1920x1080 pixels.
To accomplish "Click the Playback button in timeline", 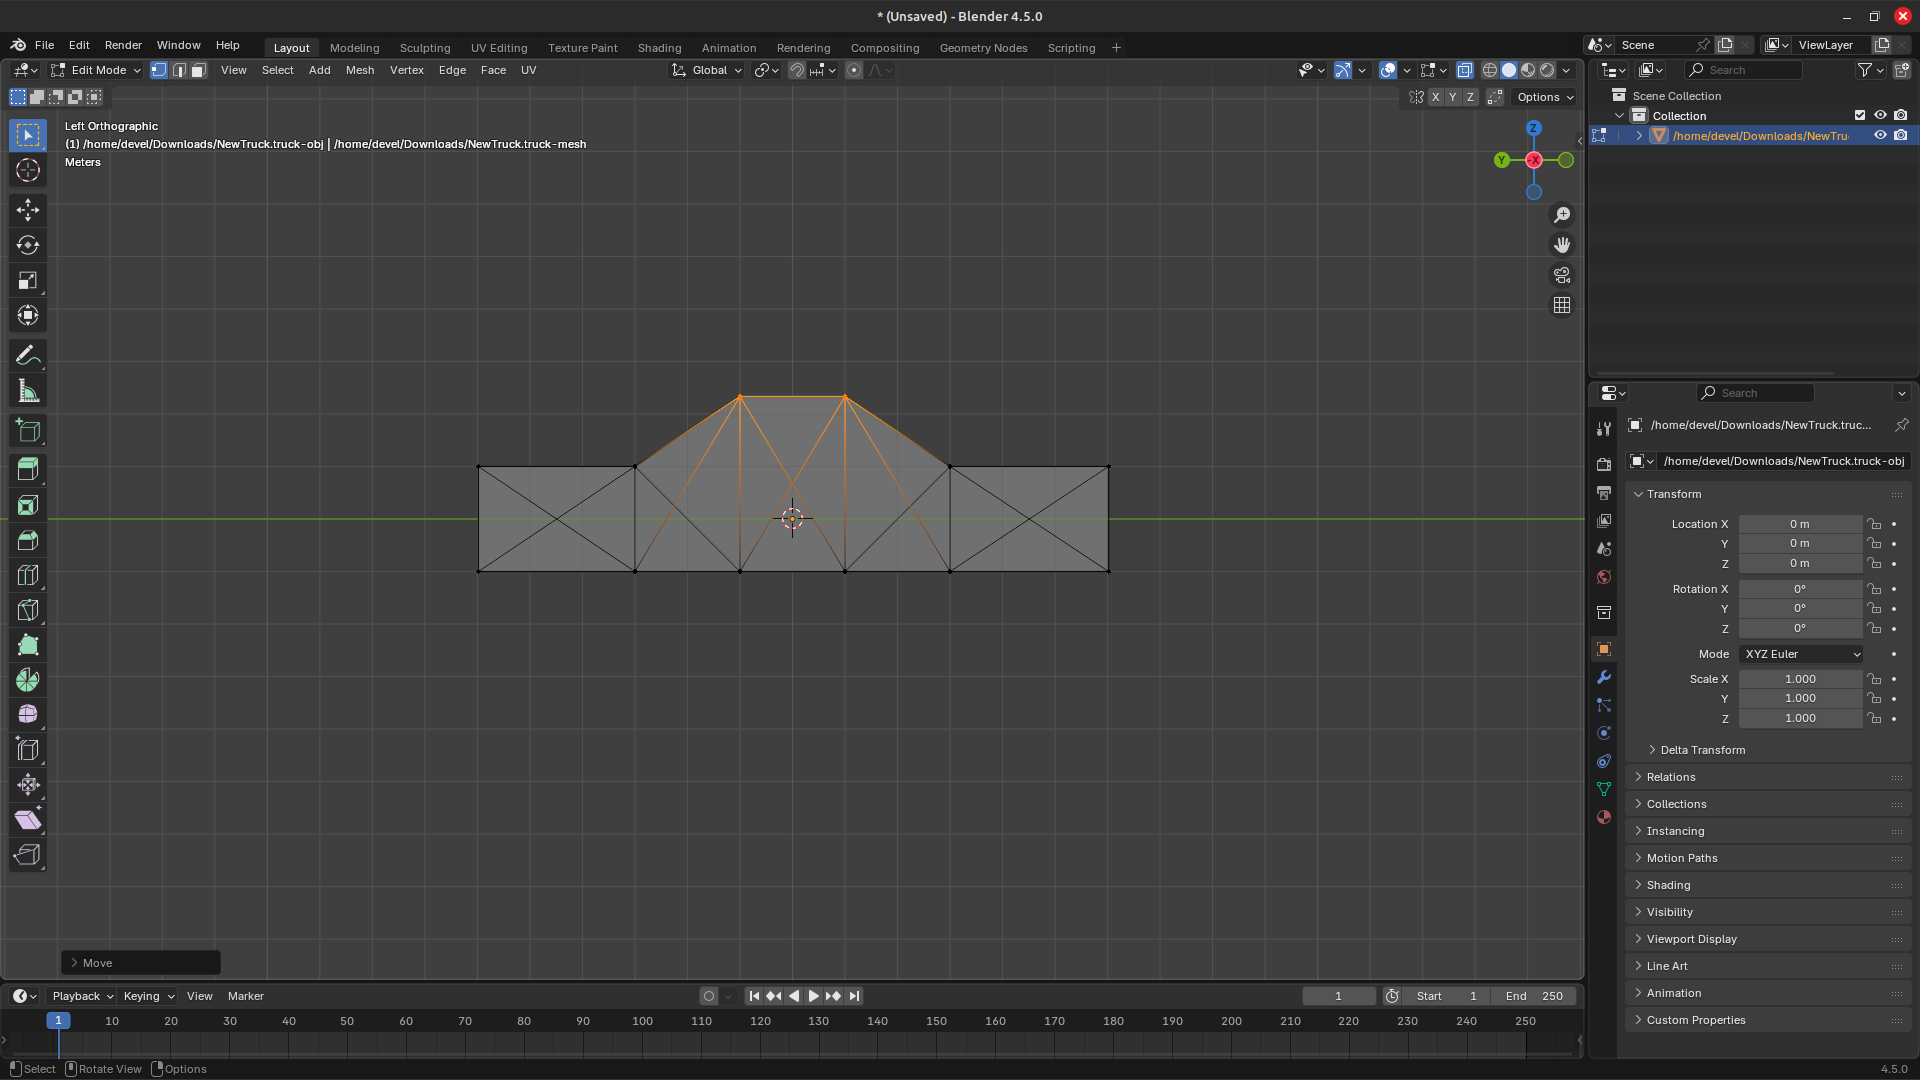I will [x=82, y=996].
